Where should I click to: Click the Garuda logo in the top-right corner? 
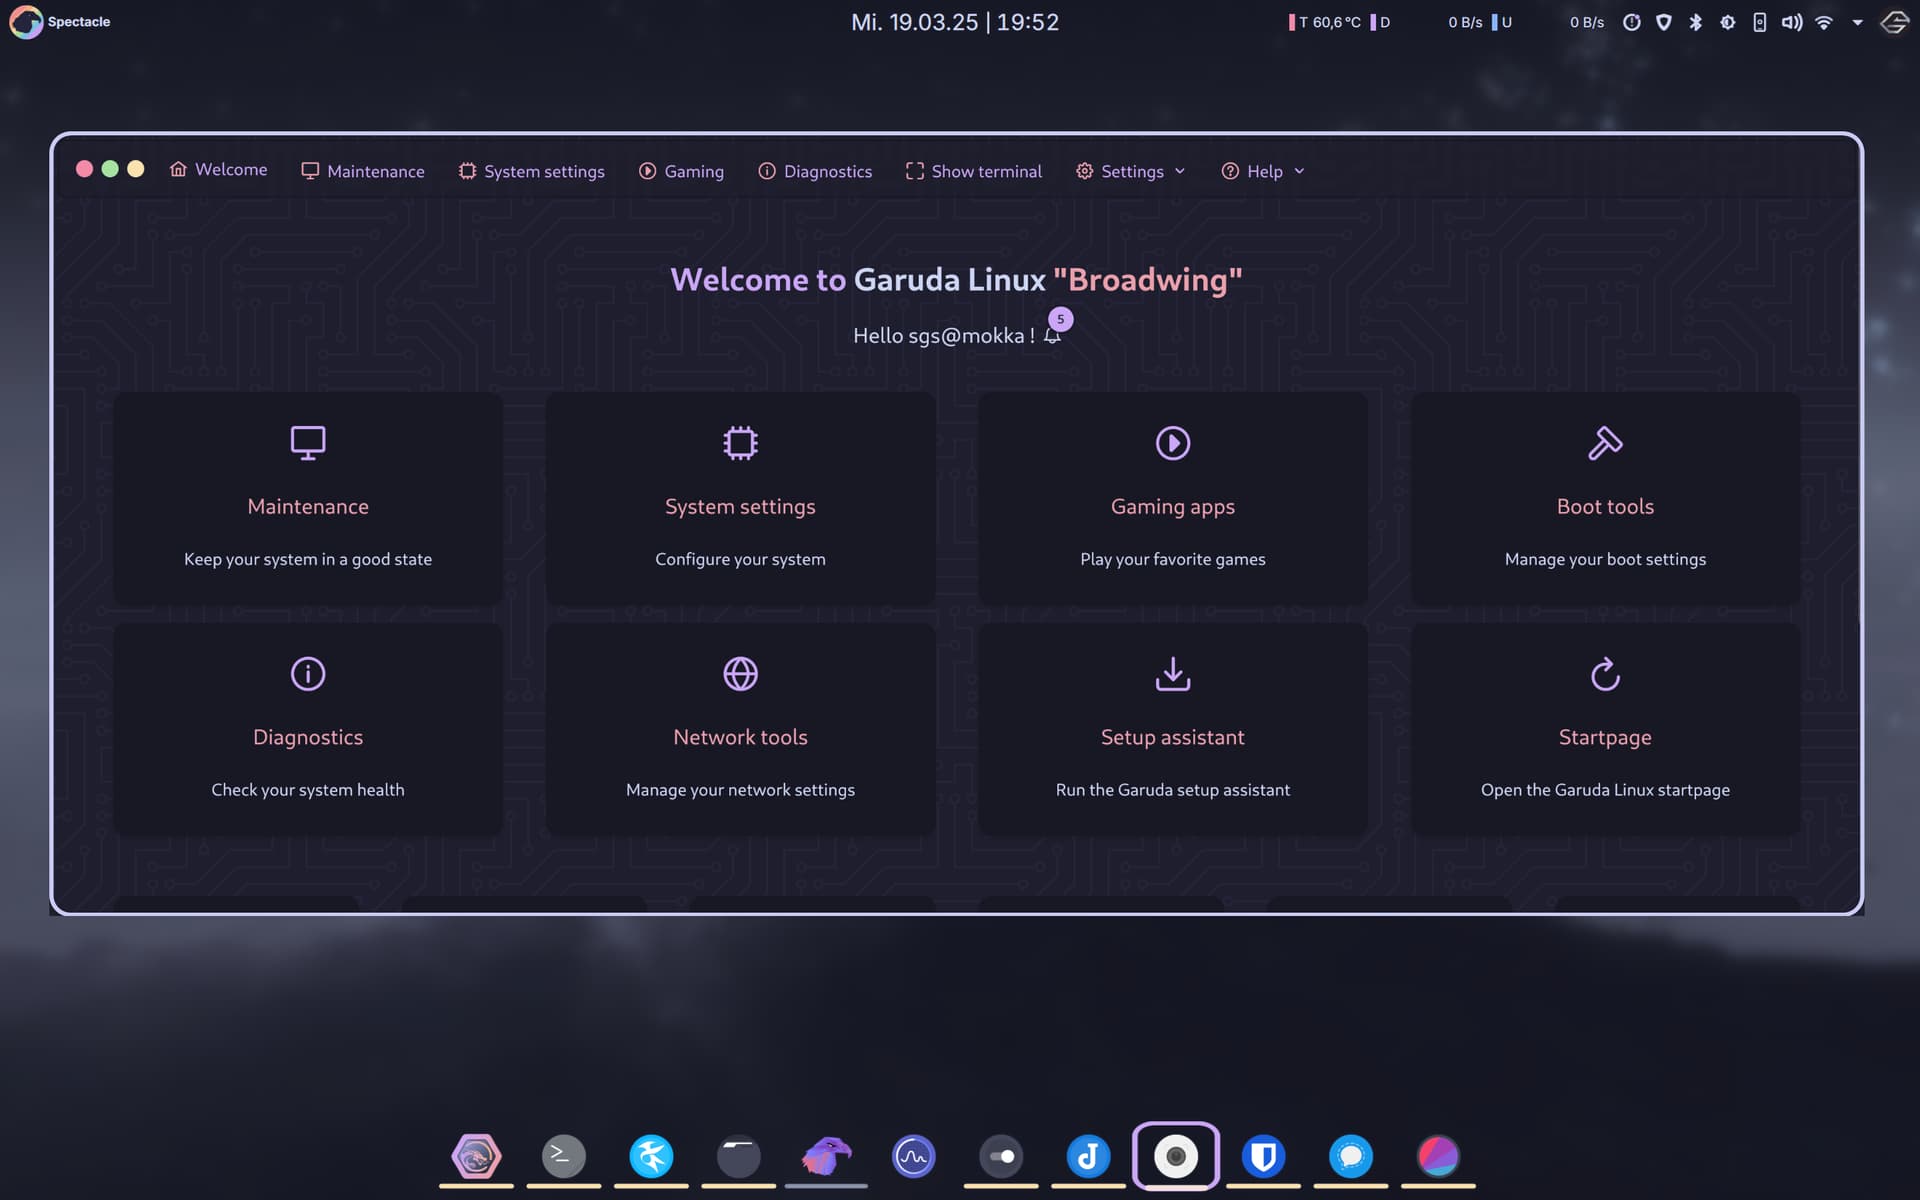pyautogui.click(x=1895, y=22)
